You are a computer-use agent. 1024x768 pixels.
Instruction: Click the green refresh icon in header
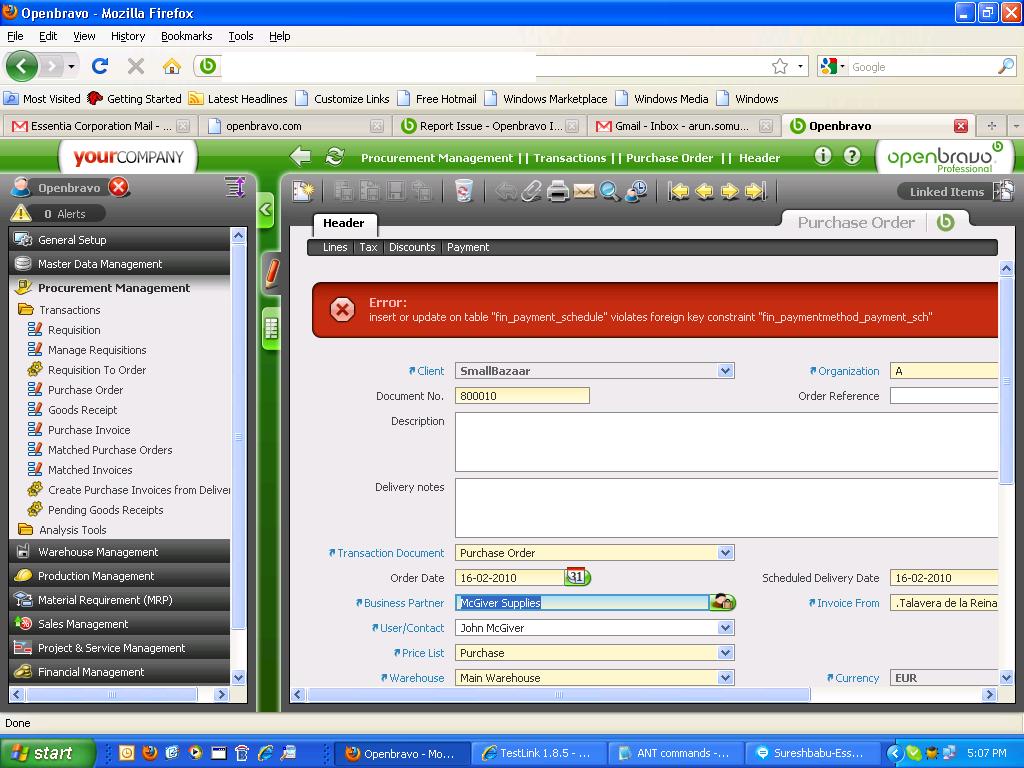[x=335, y=157]
